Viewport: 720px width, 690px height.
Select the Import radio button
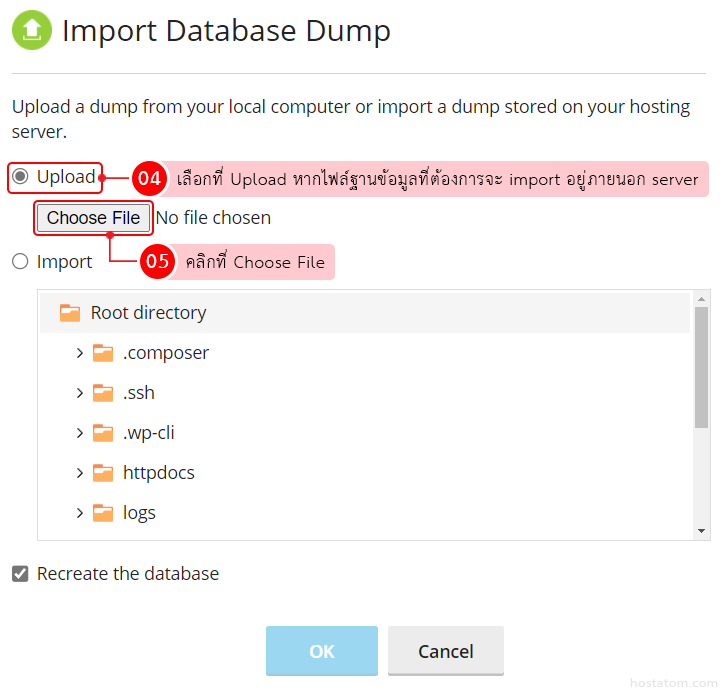[x=20, y=262]
